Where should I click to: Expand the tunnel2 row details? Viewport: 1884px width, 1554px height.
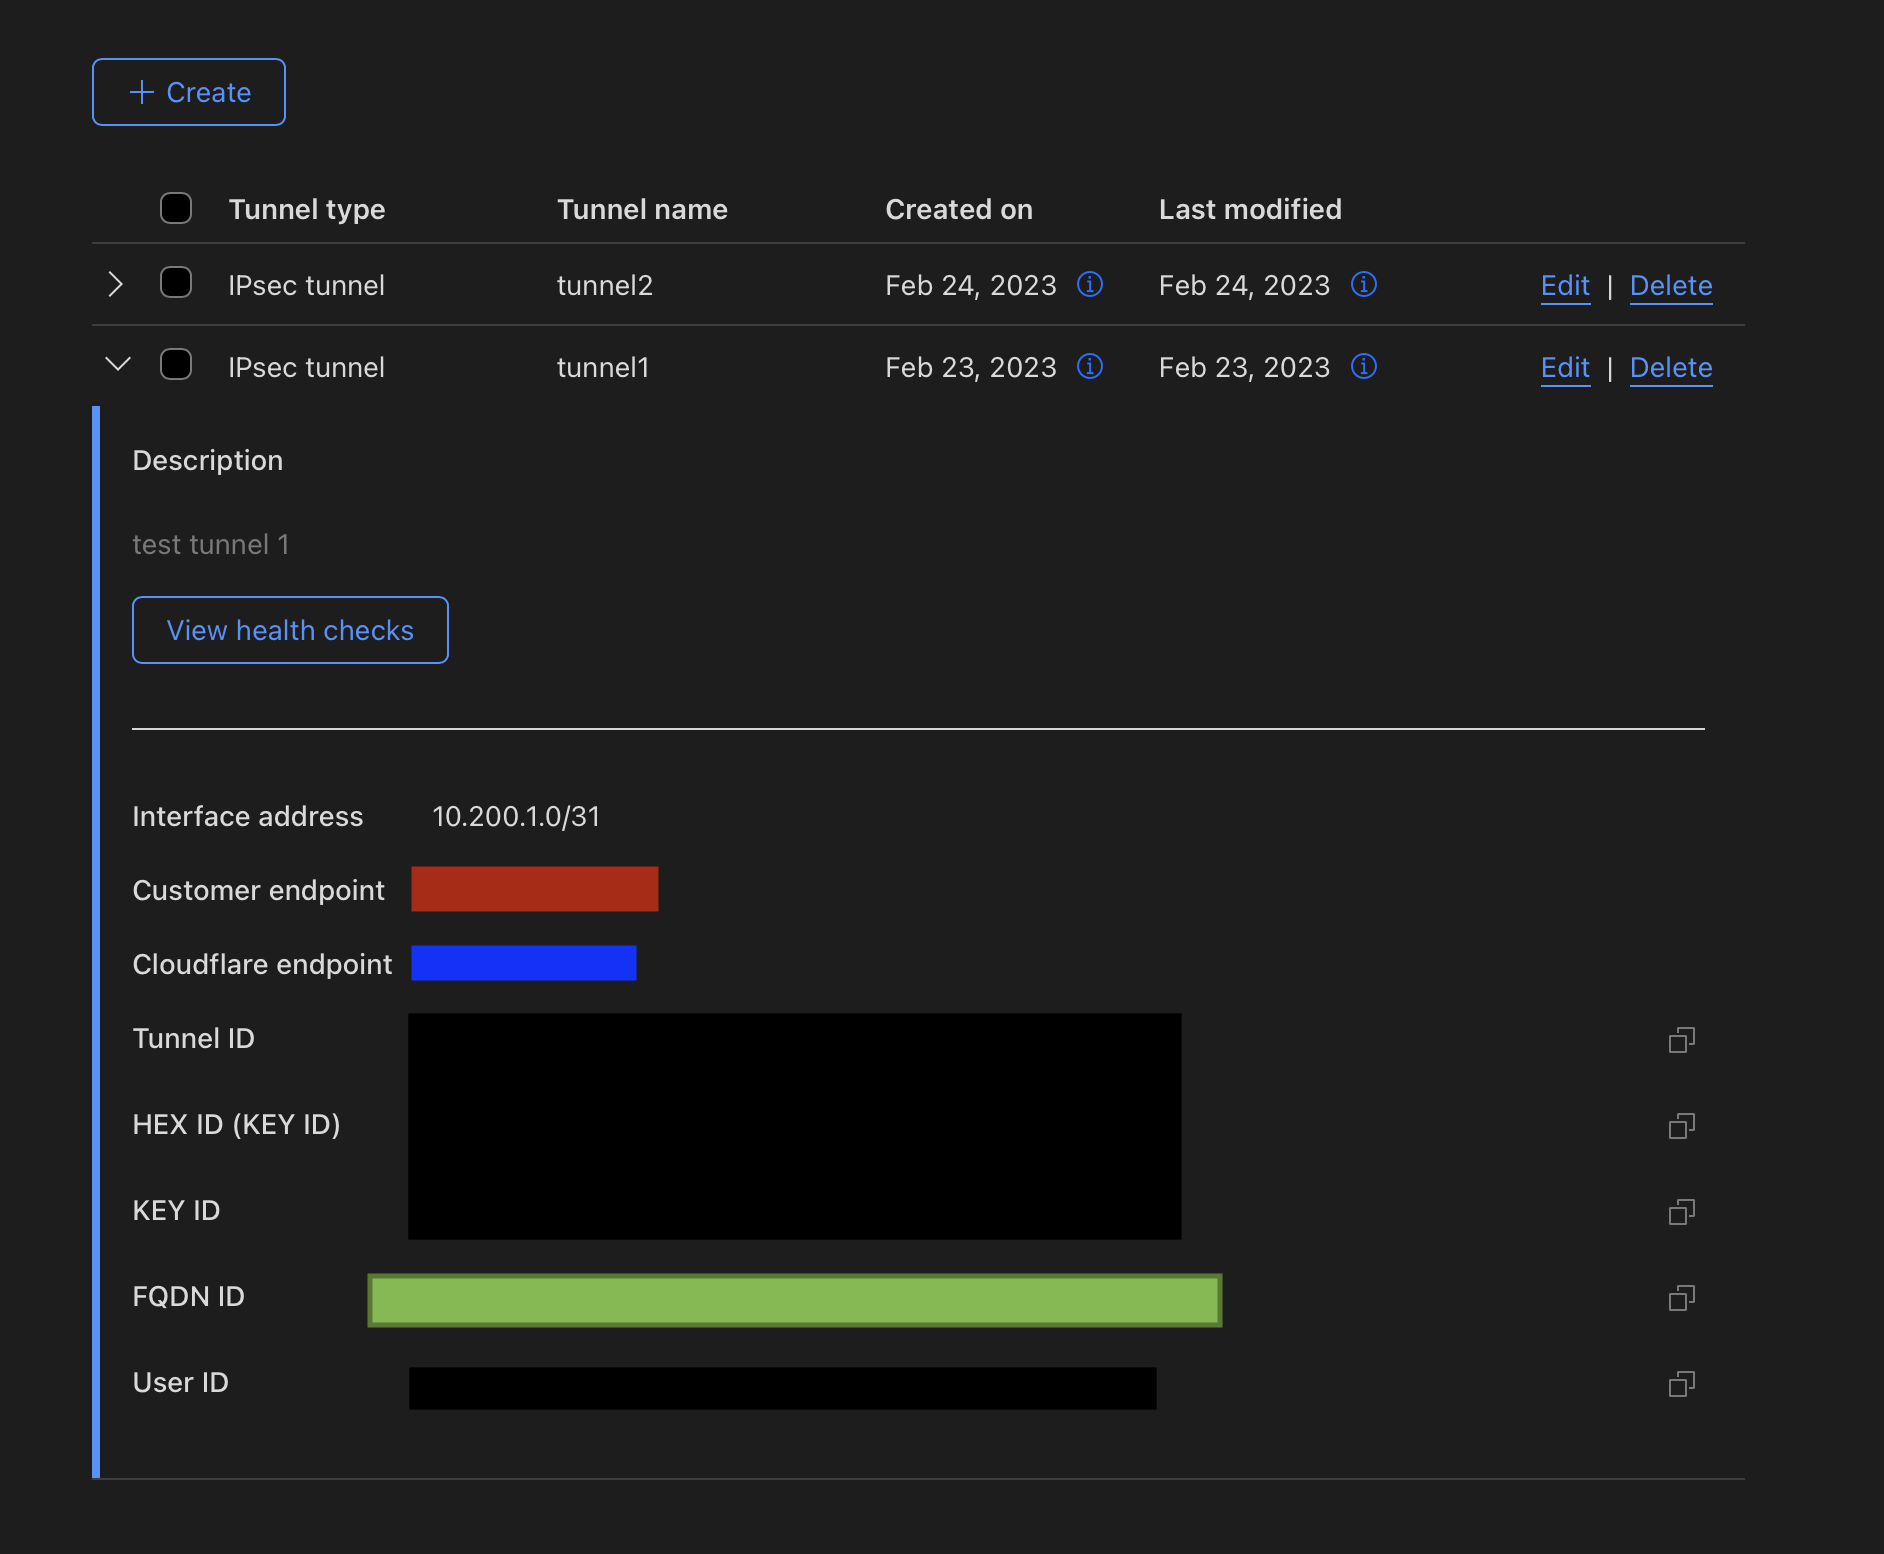pyautogui.click(x=114, y=284)
